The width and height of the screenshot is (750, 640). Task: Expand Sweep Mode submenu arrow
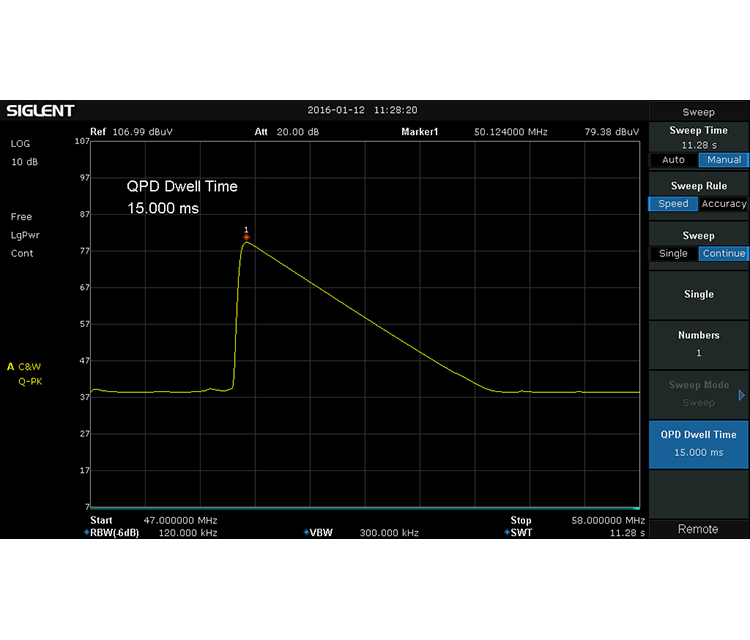pos(741,395)
